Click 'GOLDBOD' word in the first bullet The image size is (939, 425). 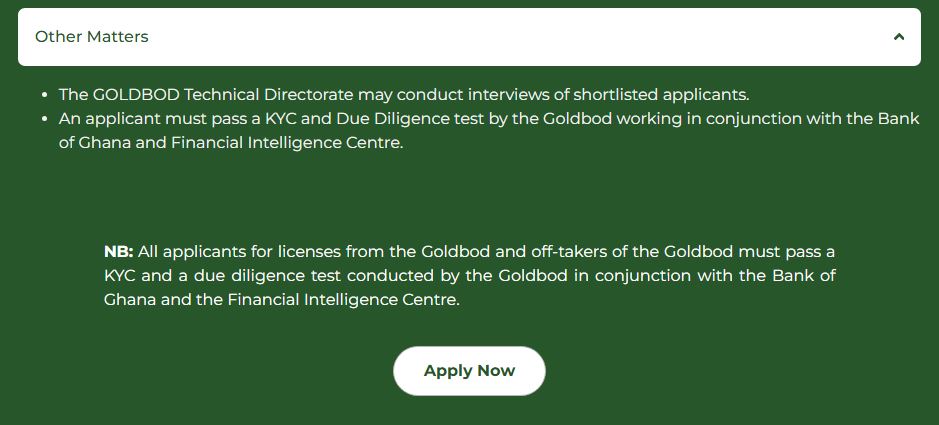(x=137, y=95)
